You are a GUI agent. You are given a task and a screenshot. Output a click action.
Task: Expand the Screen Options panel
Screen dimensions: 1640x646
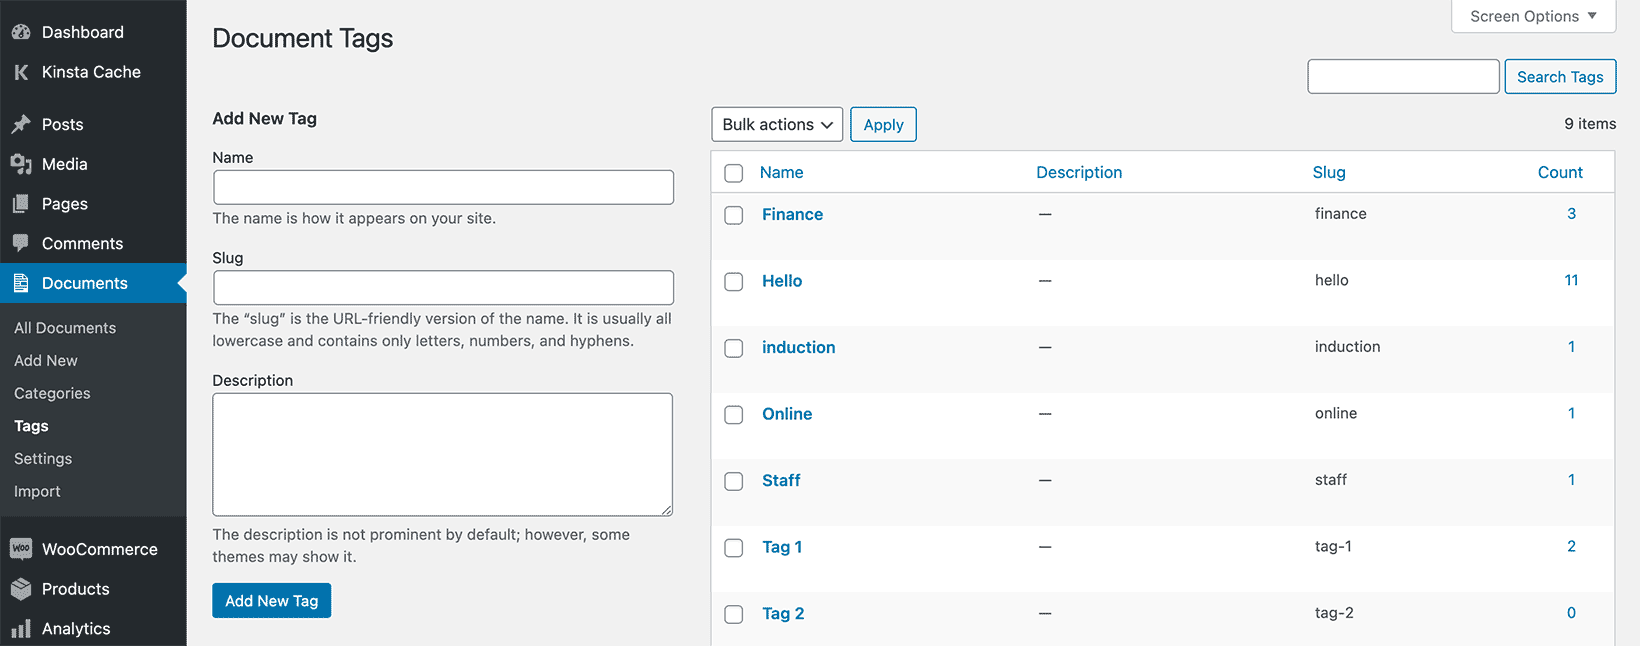[1533, 16]
